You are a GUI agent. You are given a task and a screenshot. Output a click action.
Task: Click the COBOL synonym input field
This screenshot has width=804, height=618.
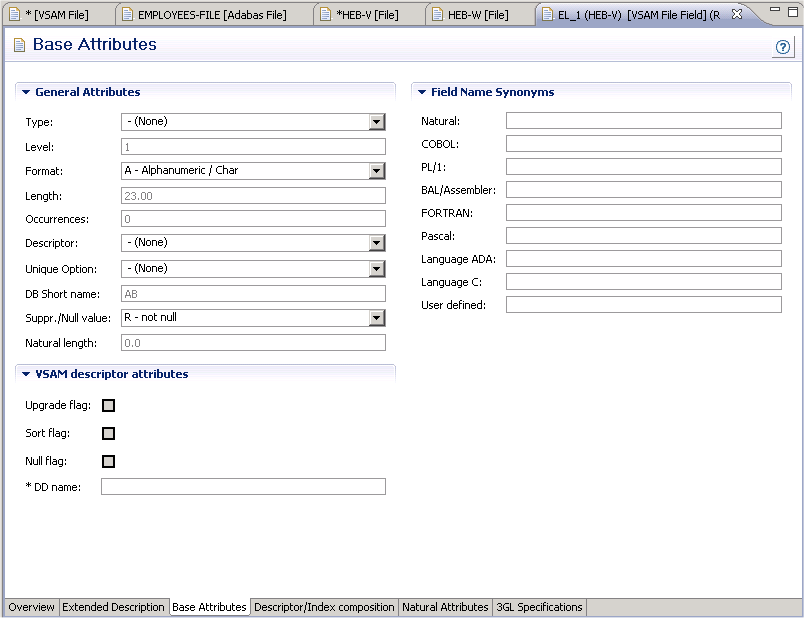pyautogui.click(x=644, y=143)
